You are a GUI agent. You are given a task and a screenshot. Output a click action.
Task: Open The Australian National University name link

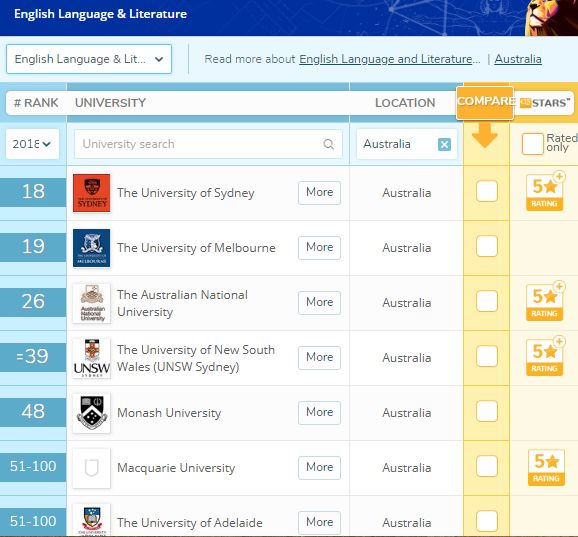point(182,303)
